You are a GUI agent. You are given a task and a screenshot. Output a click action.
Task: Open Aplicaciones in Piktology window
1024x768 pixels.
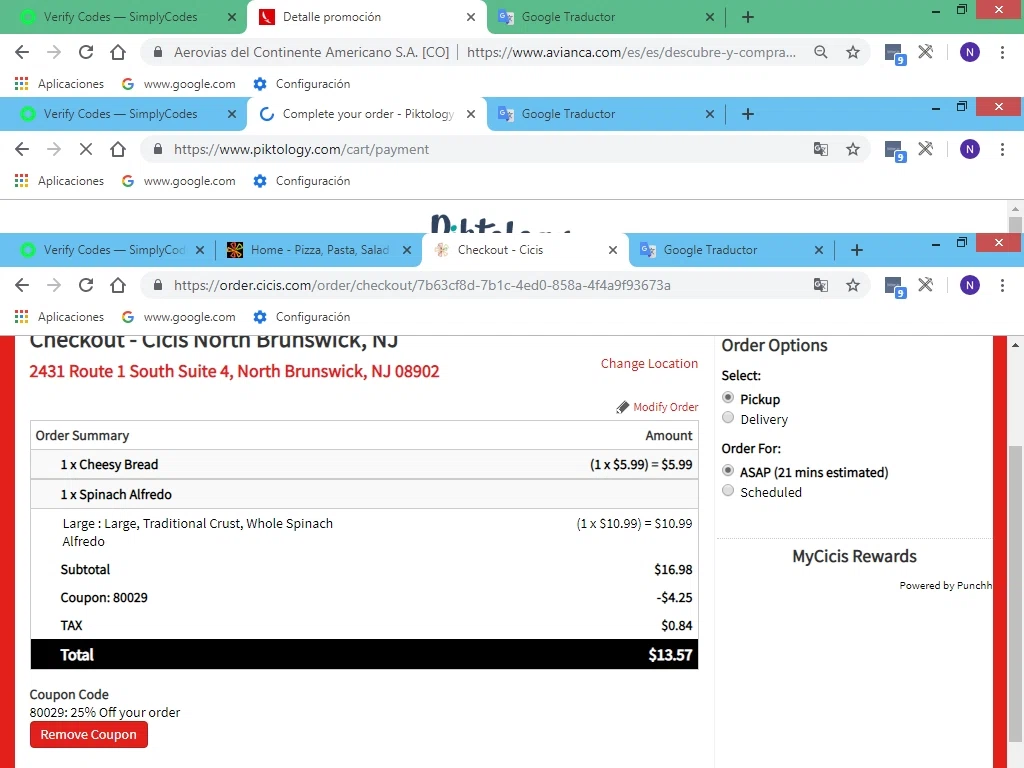pyautogui.click(x=59, y=181)
